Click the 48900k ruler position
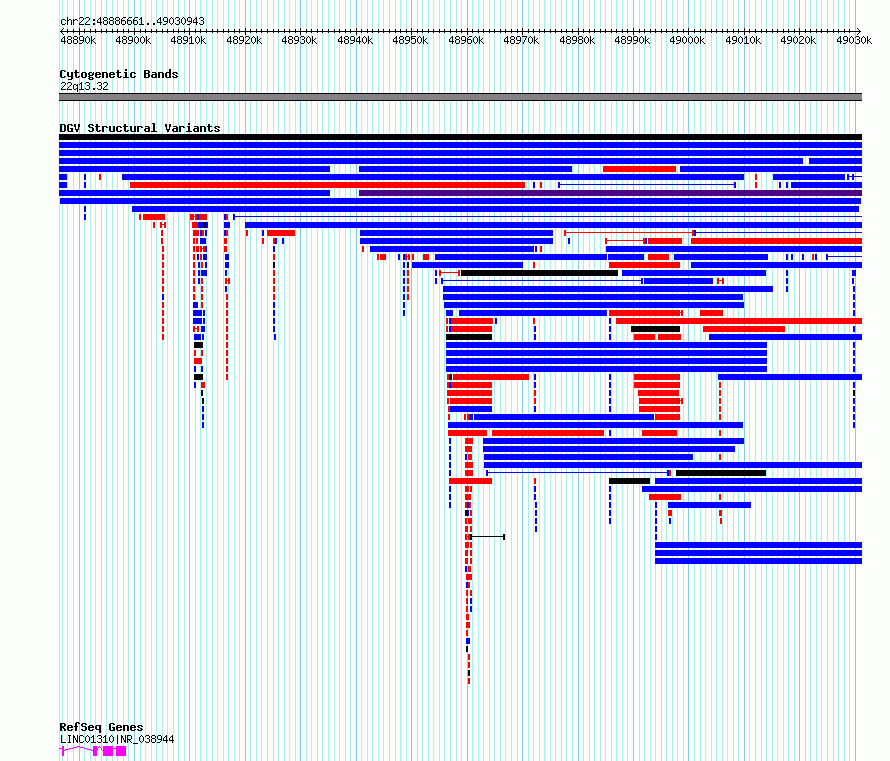 [x=133, y=40]
